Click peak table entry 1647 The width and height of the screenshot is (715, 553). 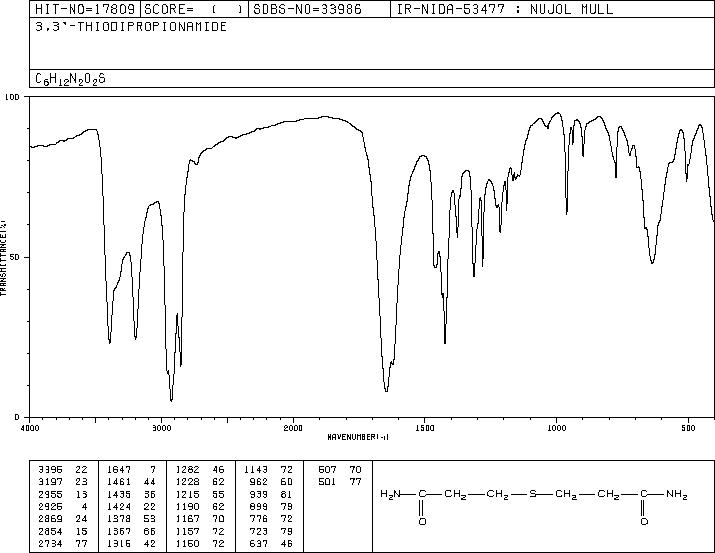(x=119, y=470)
